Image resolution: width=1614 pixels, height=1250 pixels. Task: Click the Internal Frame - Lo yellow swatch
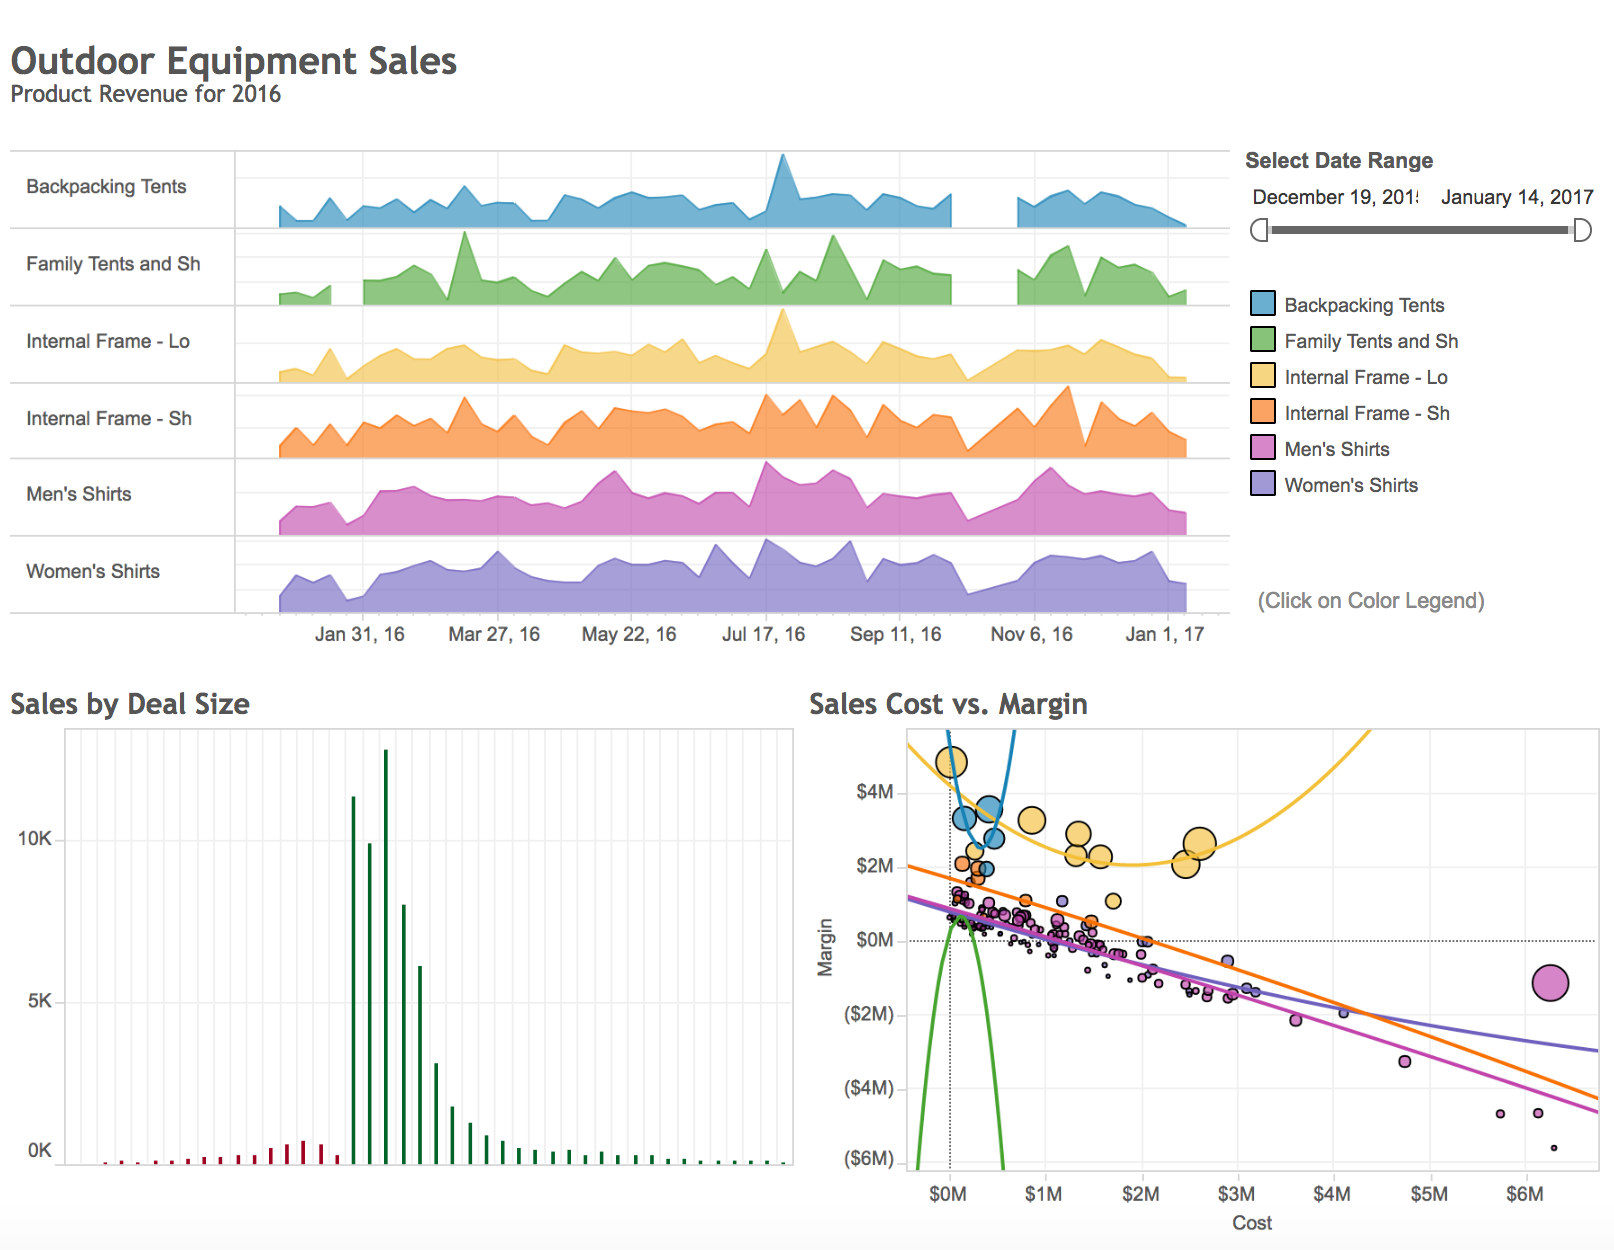[x=1263, y=376]
